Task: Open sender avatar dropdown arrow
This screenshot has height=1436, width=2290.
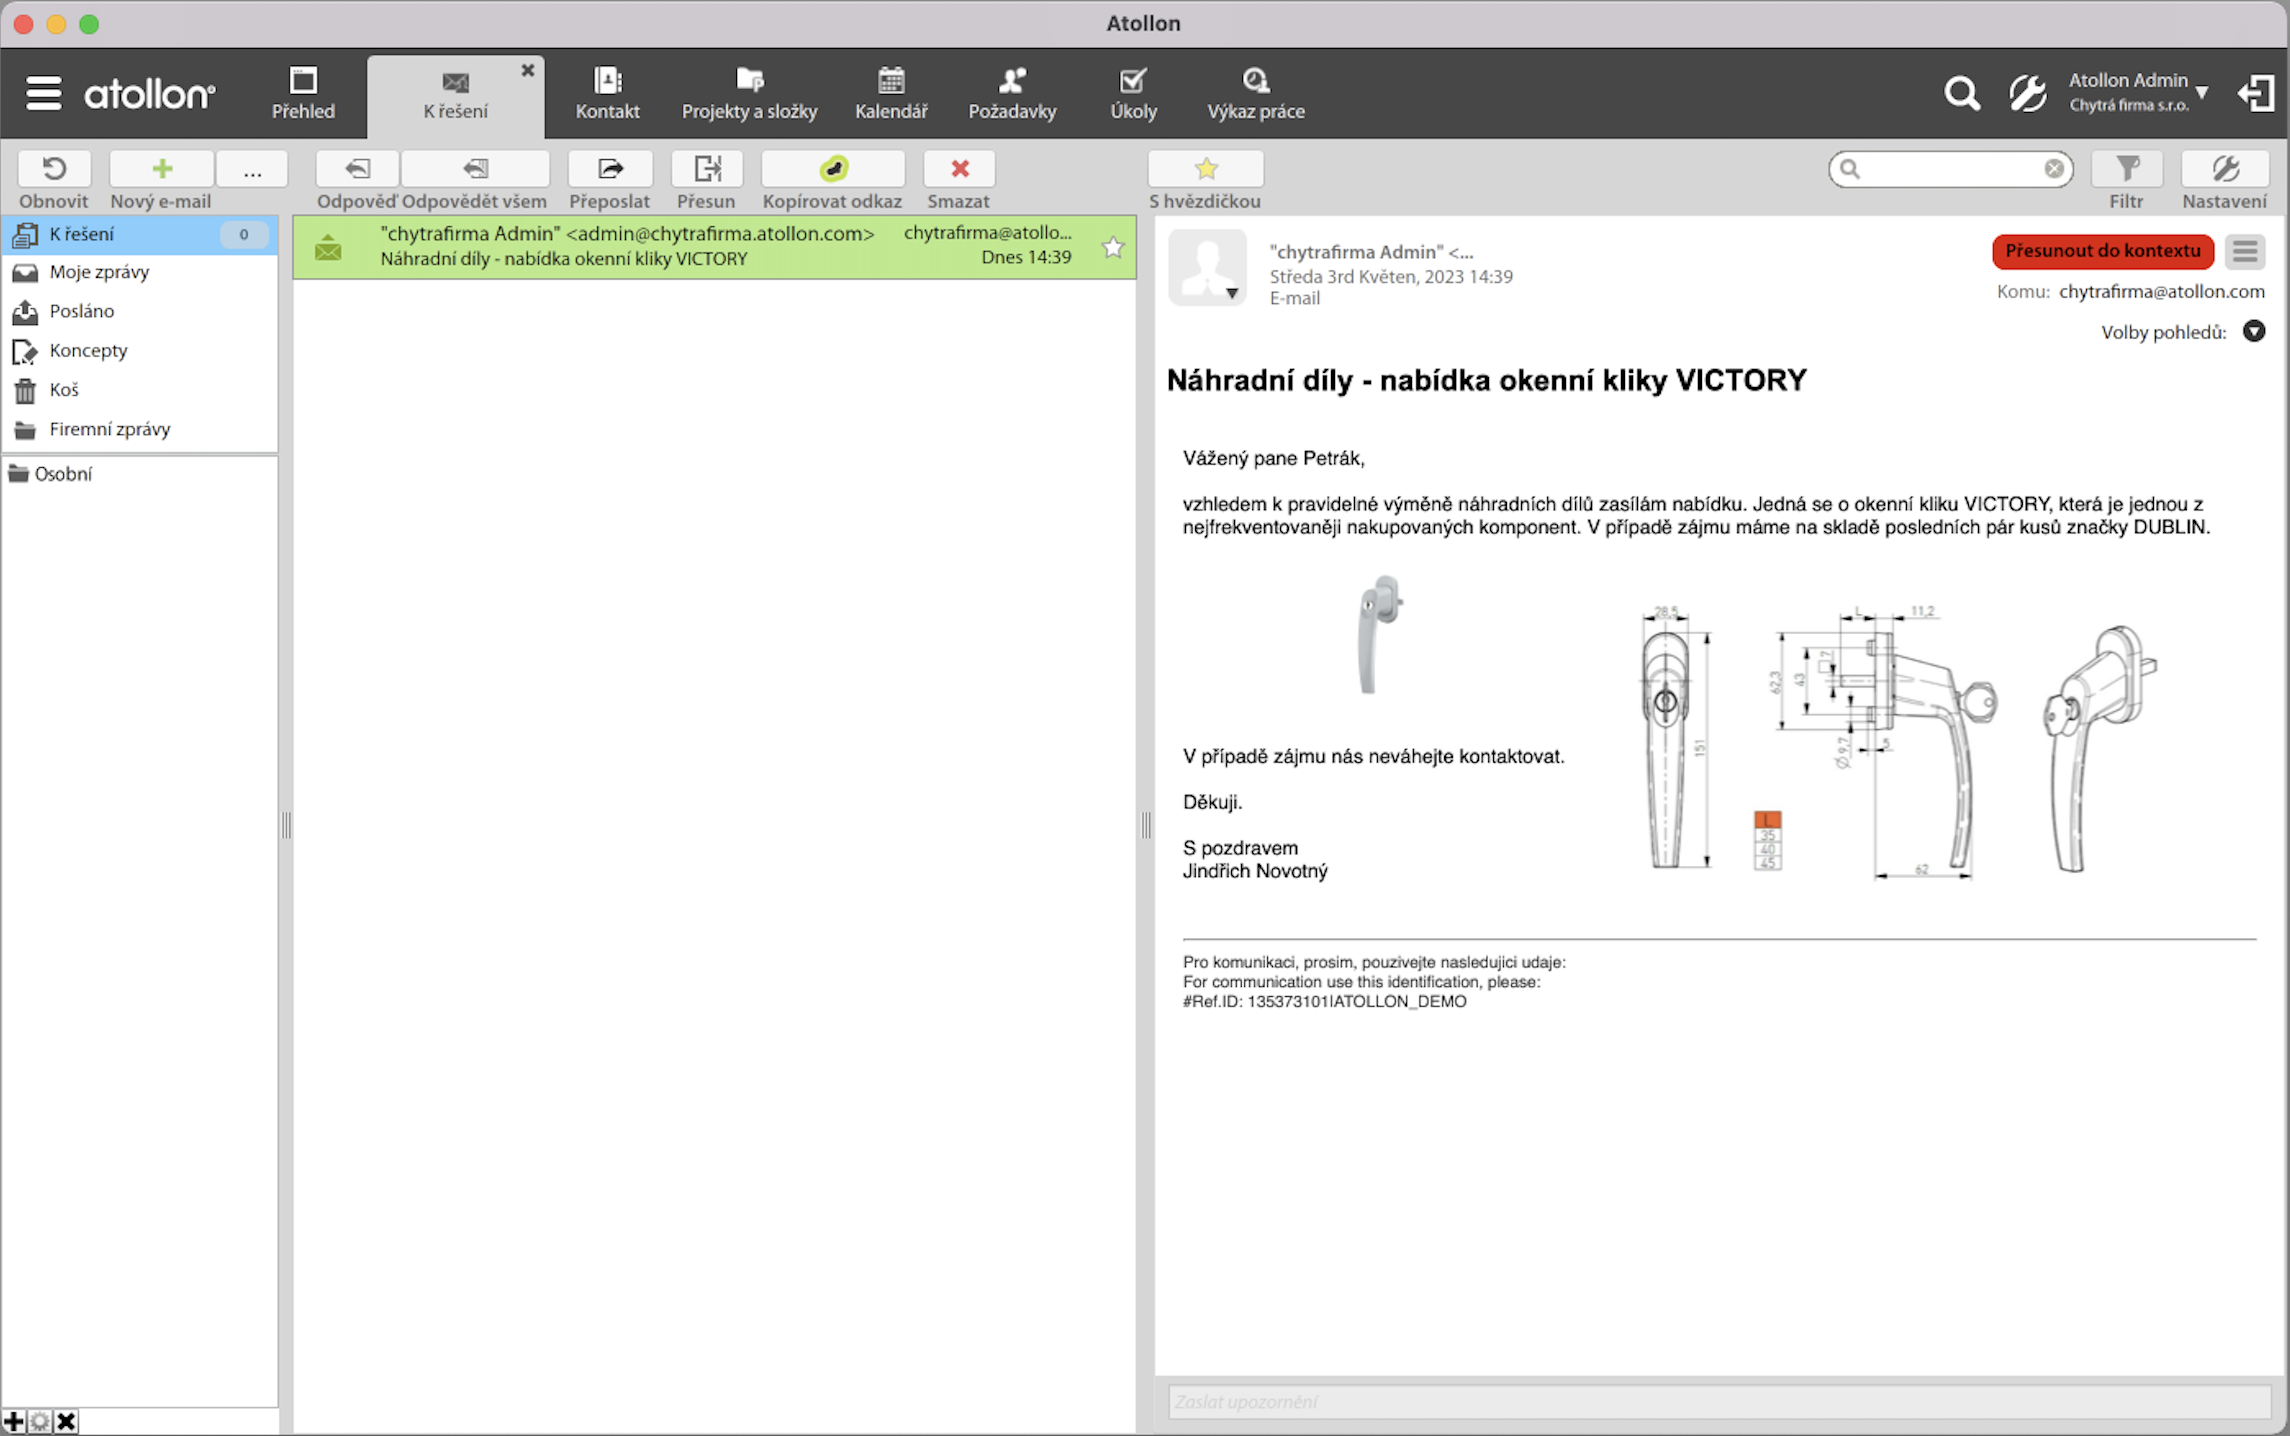Action: click(x=1232, y=294)
